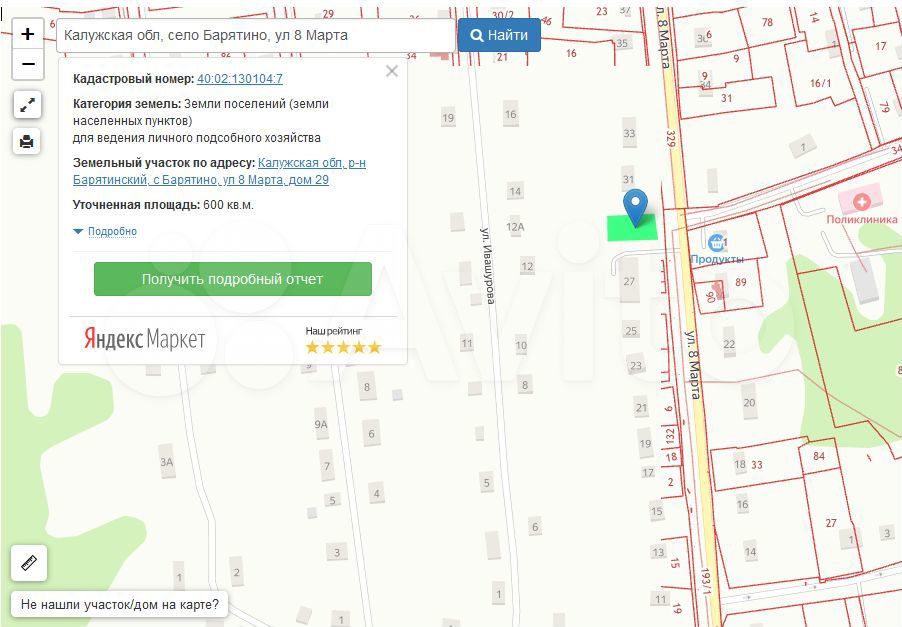The image size is (902, 627).
Task: Click Не нашли участок/дом на карте?
Action: click(x=119, y=604)
